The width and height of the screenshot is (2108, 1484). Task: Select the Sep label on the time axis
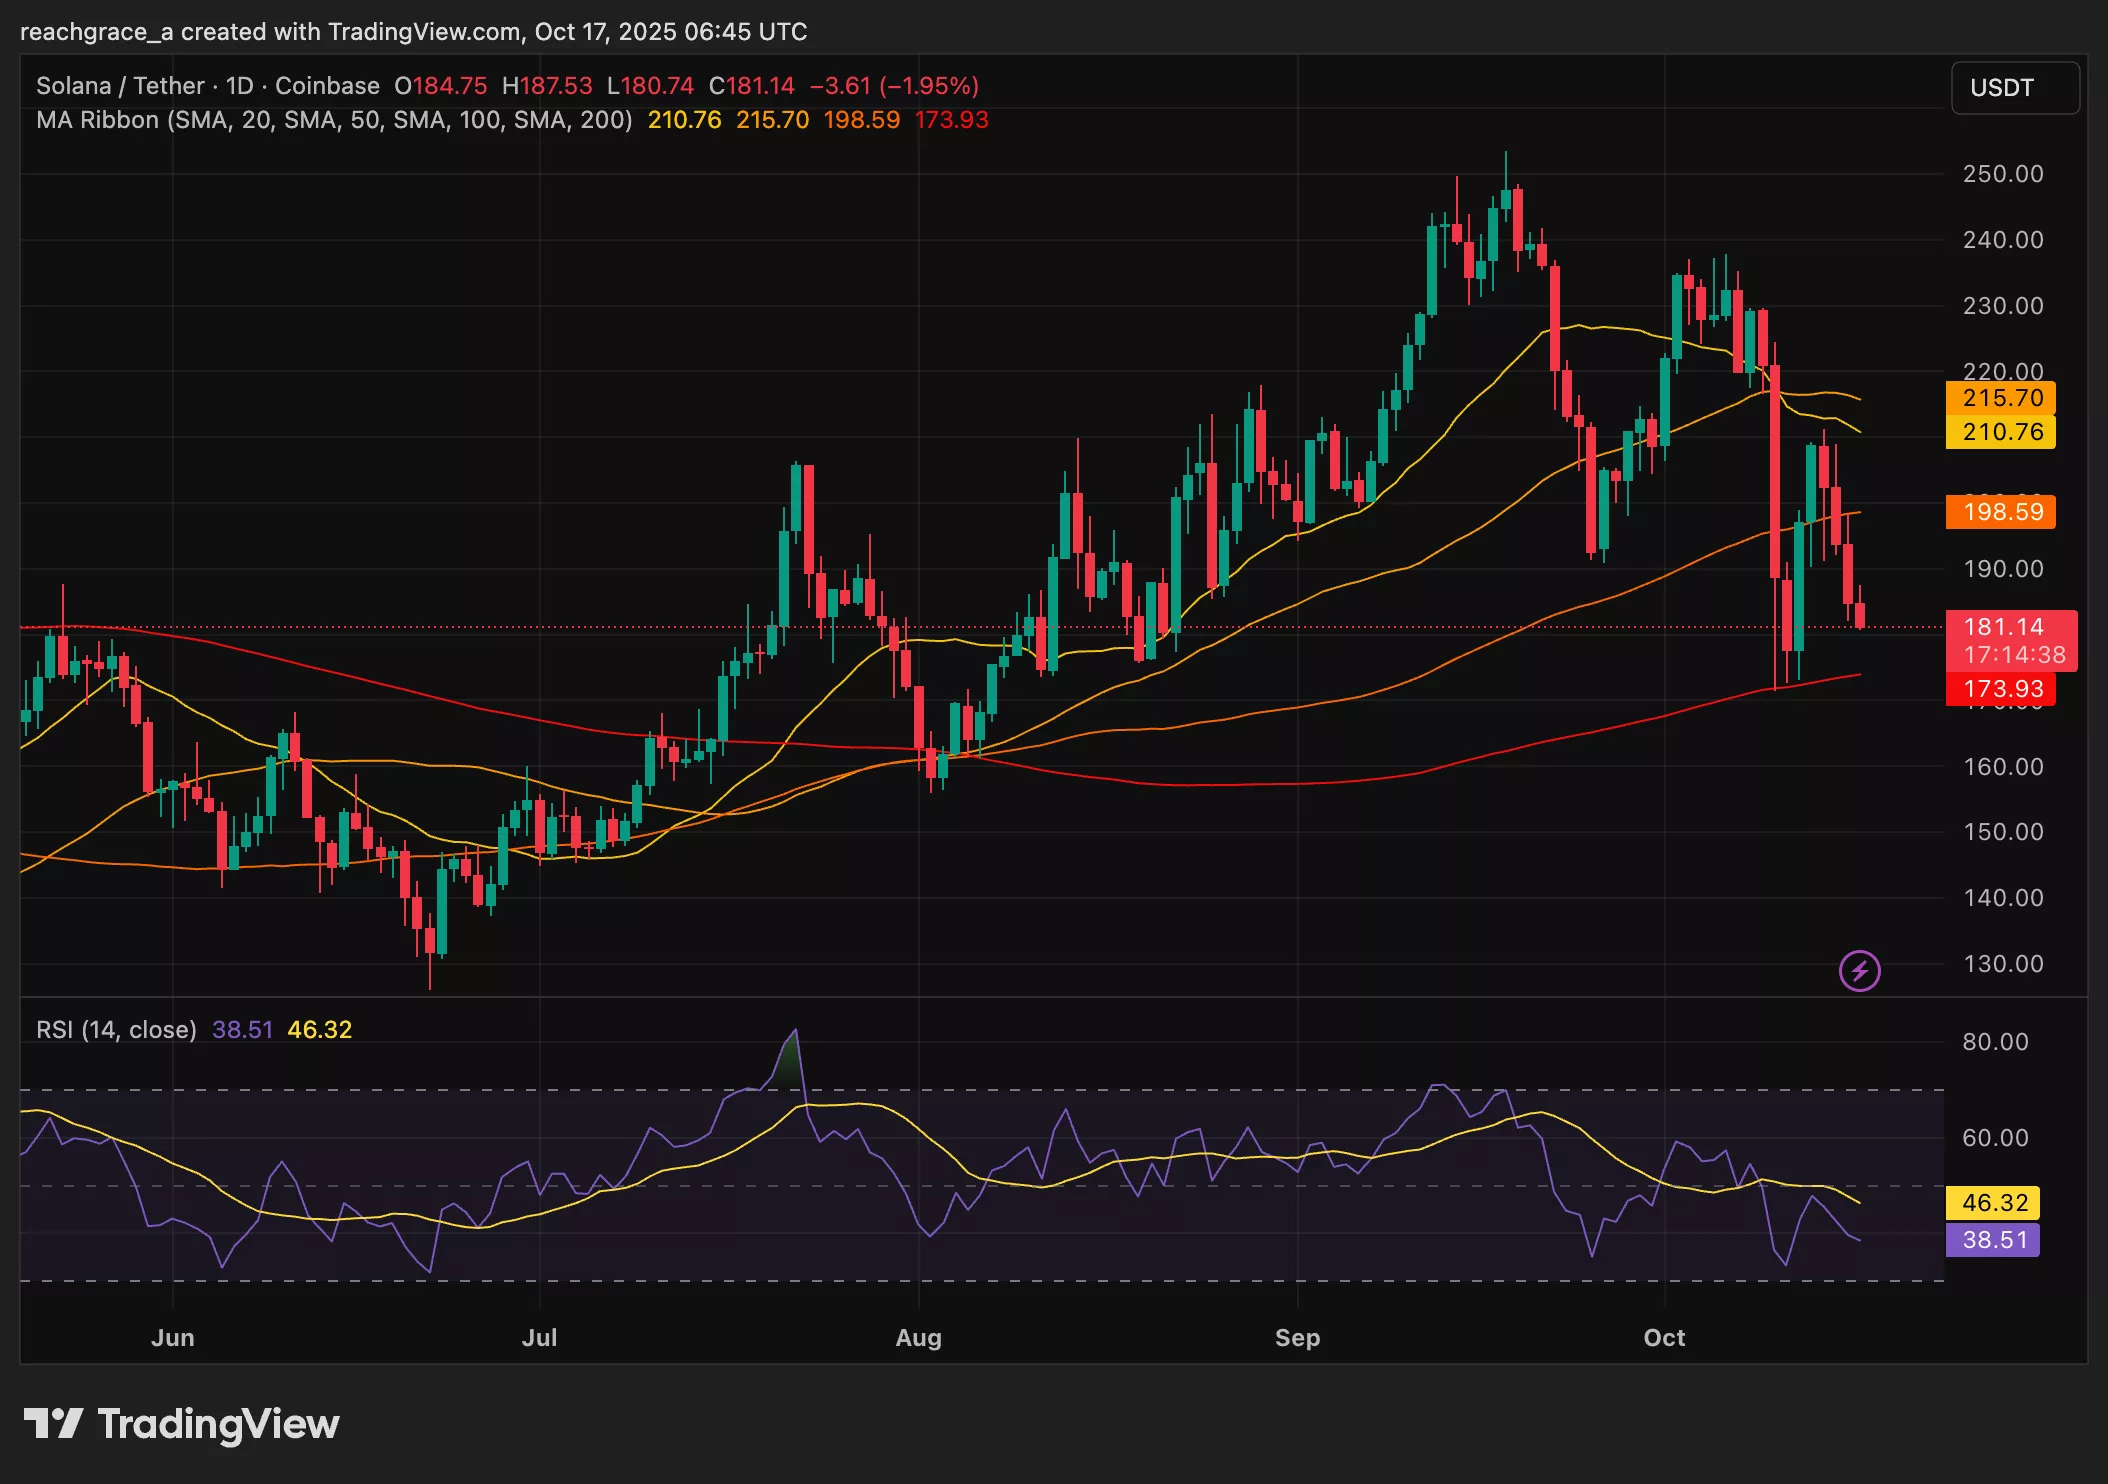1298,1337
